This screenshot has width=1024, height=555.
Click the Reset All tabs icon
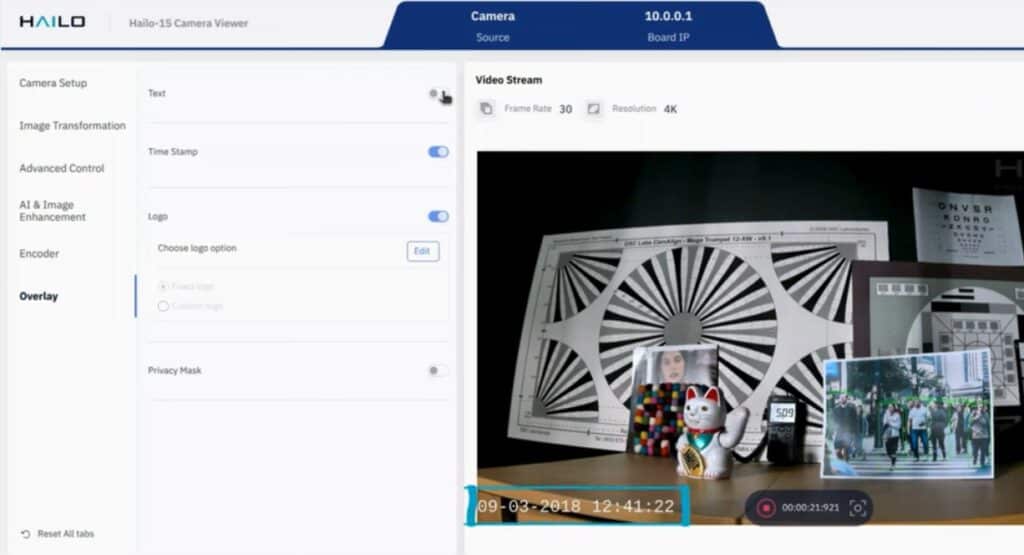pyautogui.click(x=25, y=534)
